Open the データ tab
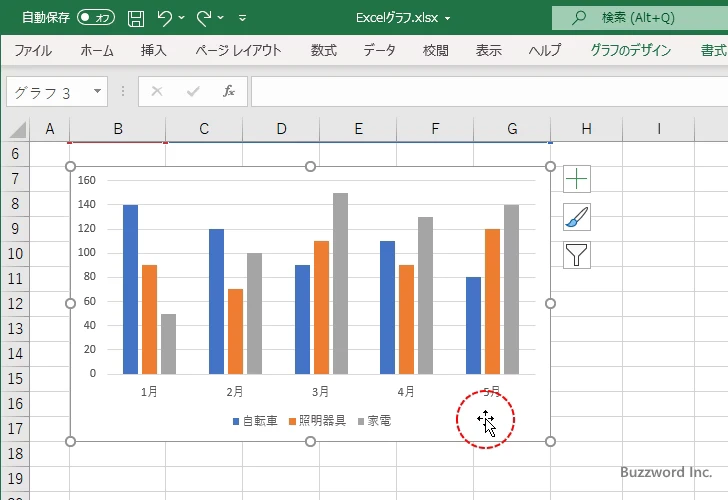This screenshot has width=728, height=500. click(379, 50)
